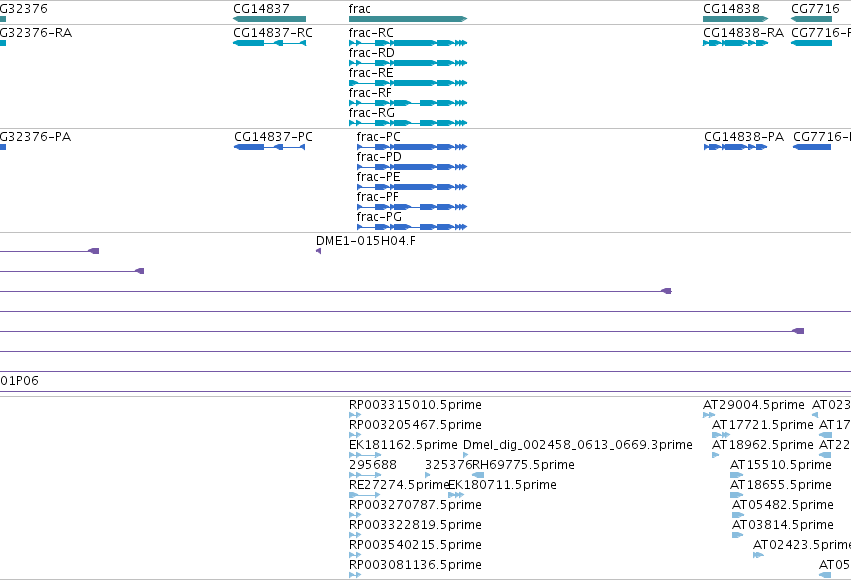Select EST EK180711.5prime

502,485
